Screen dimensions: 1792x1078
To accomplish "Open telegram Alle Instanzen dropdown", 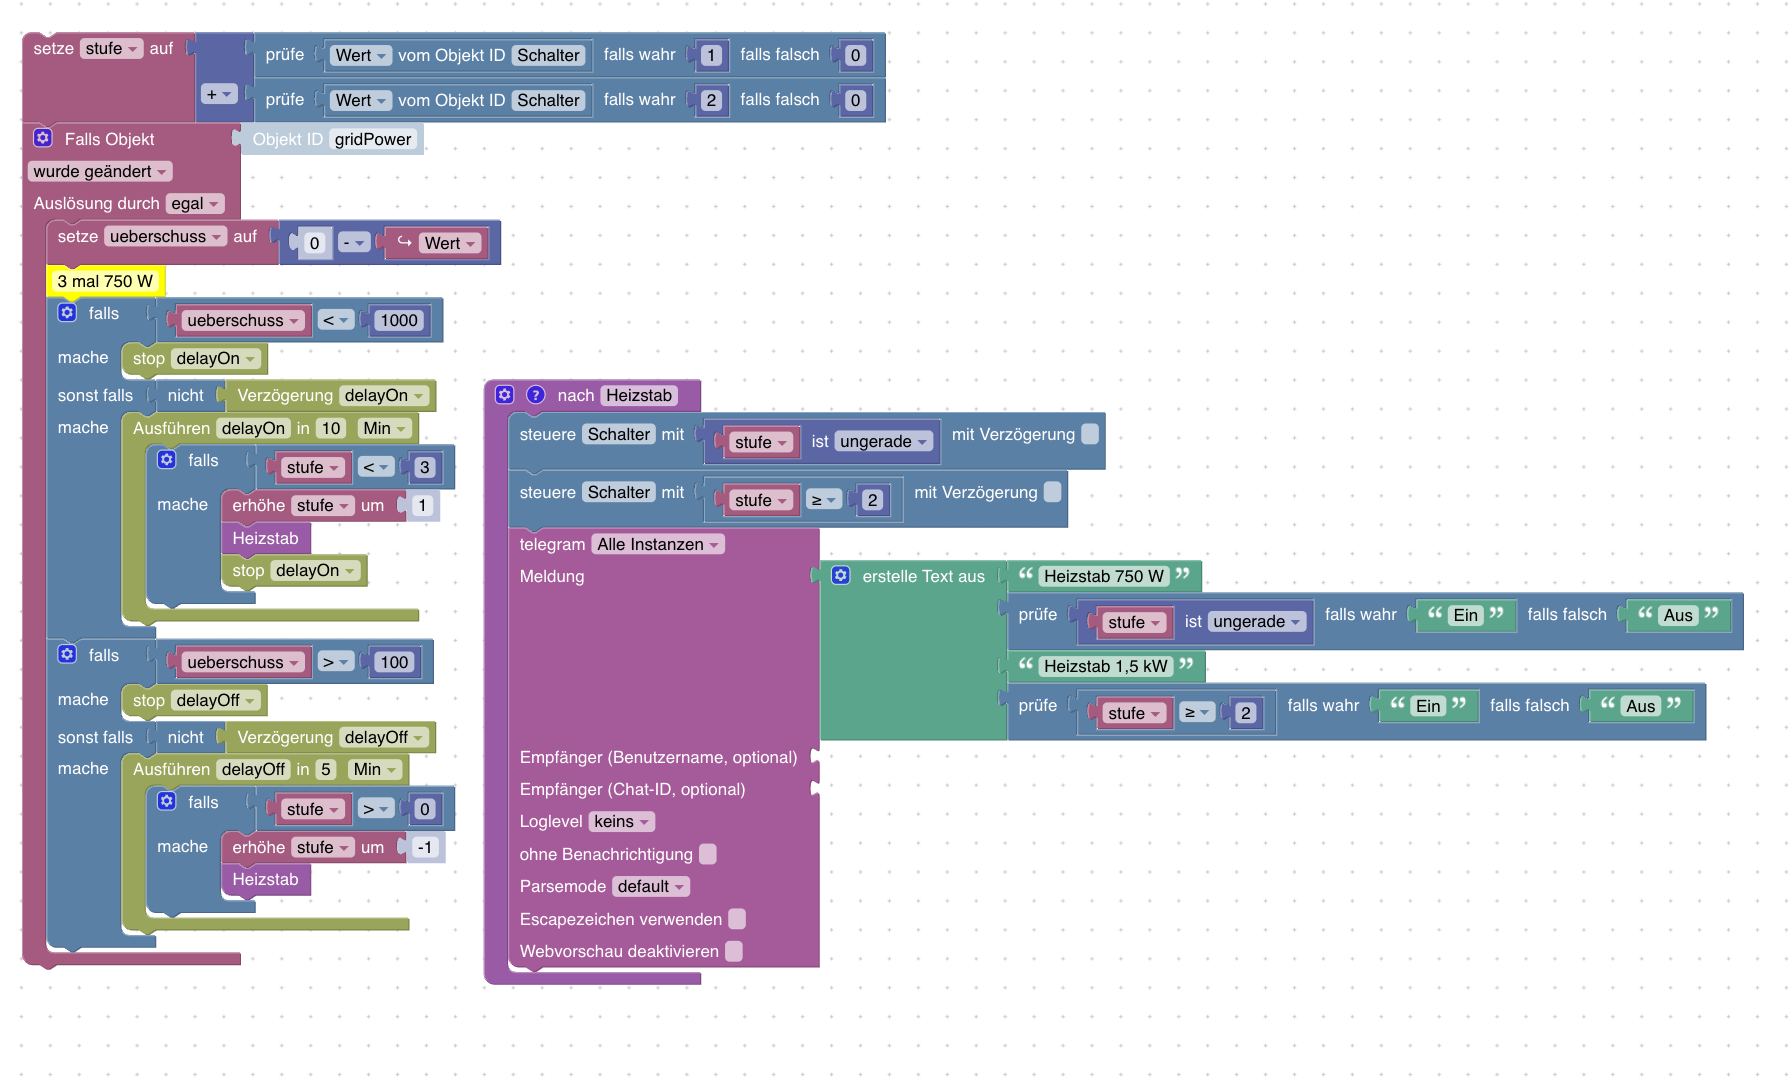I will point(658,544).
